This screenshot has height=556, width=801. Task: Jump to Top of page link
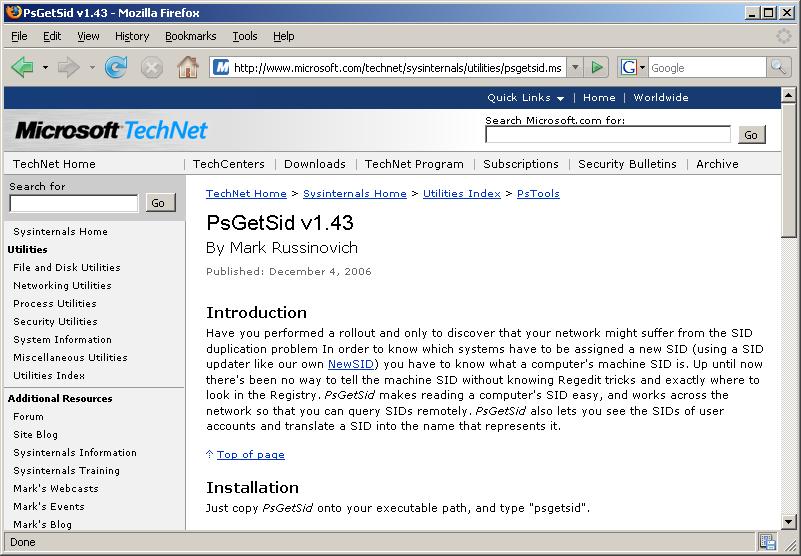(x=250, y=455)
